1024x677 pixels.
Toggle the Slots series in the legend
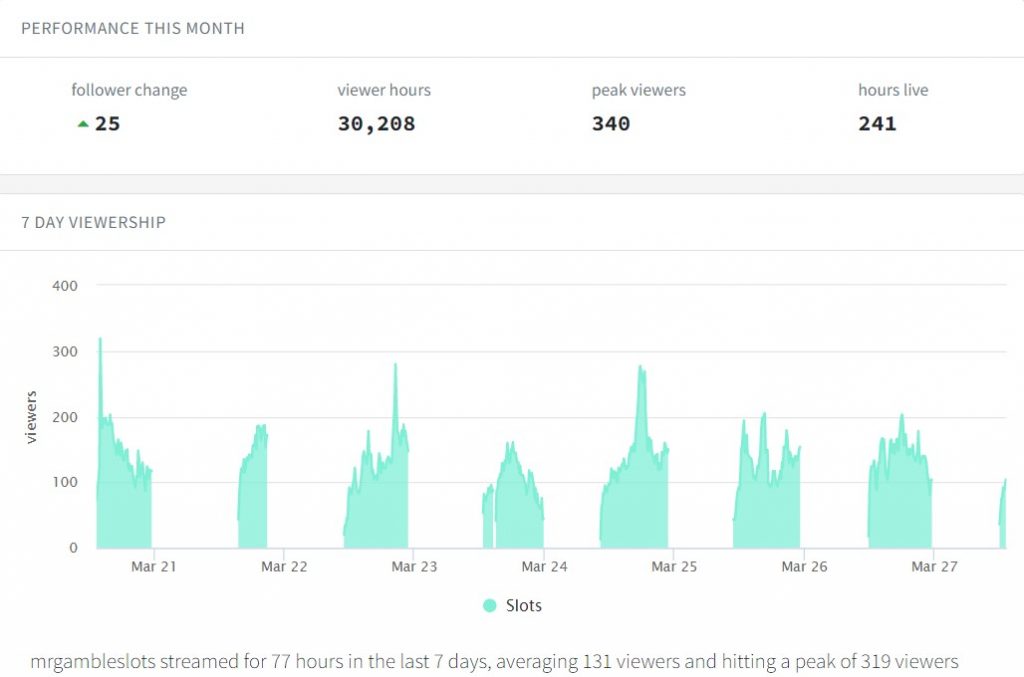[513, 606]
